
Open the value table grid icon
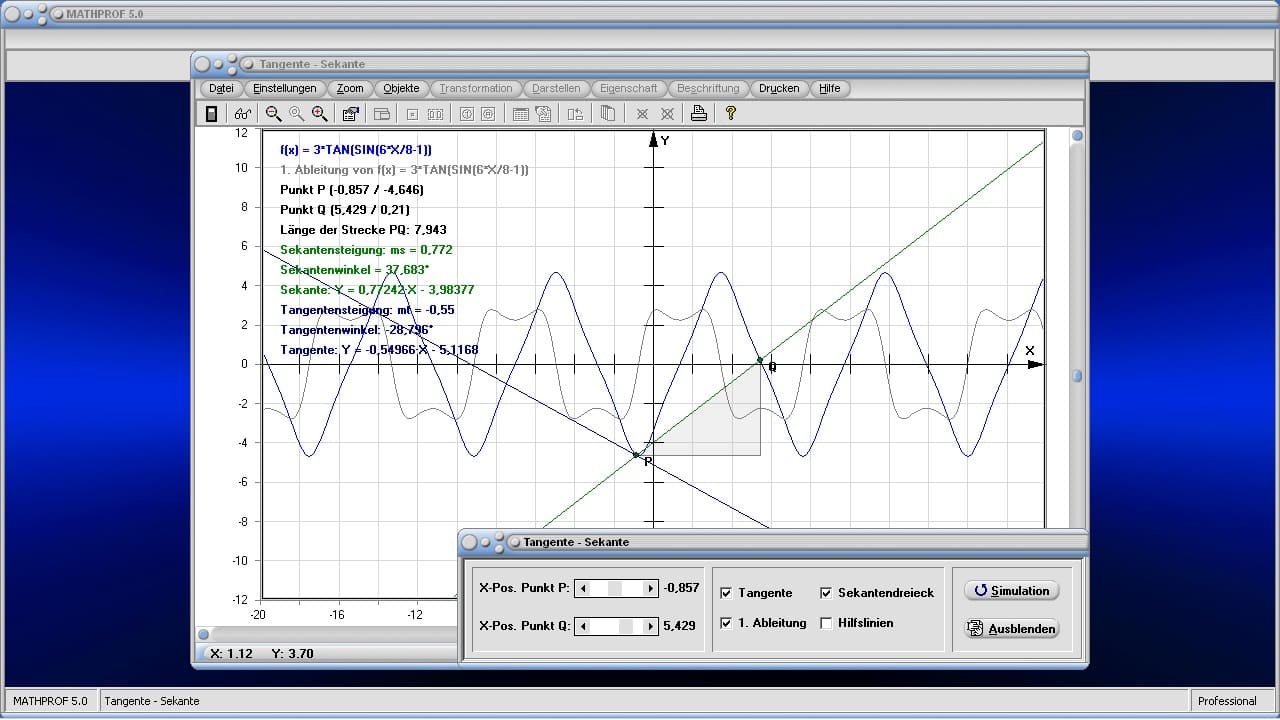coord(520,114)
